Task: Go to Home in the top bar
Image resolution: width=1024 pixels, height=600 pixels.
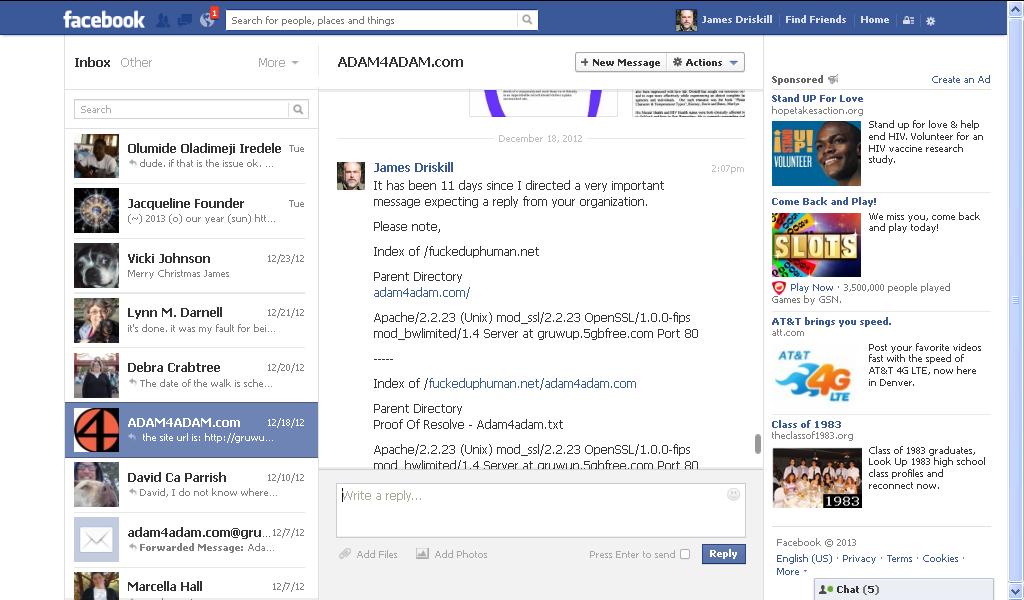Action: tap(874, 20)
